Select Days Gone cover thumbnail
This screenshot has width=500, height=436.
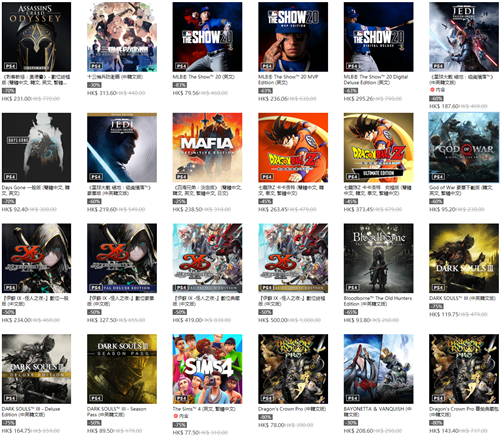coord(36,147)
